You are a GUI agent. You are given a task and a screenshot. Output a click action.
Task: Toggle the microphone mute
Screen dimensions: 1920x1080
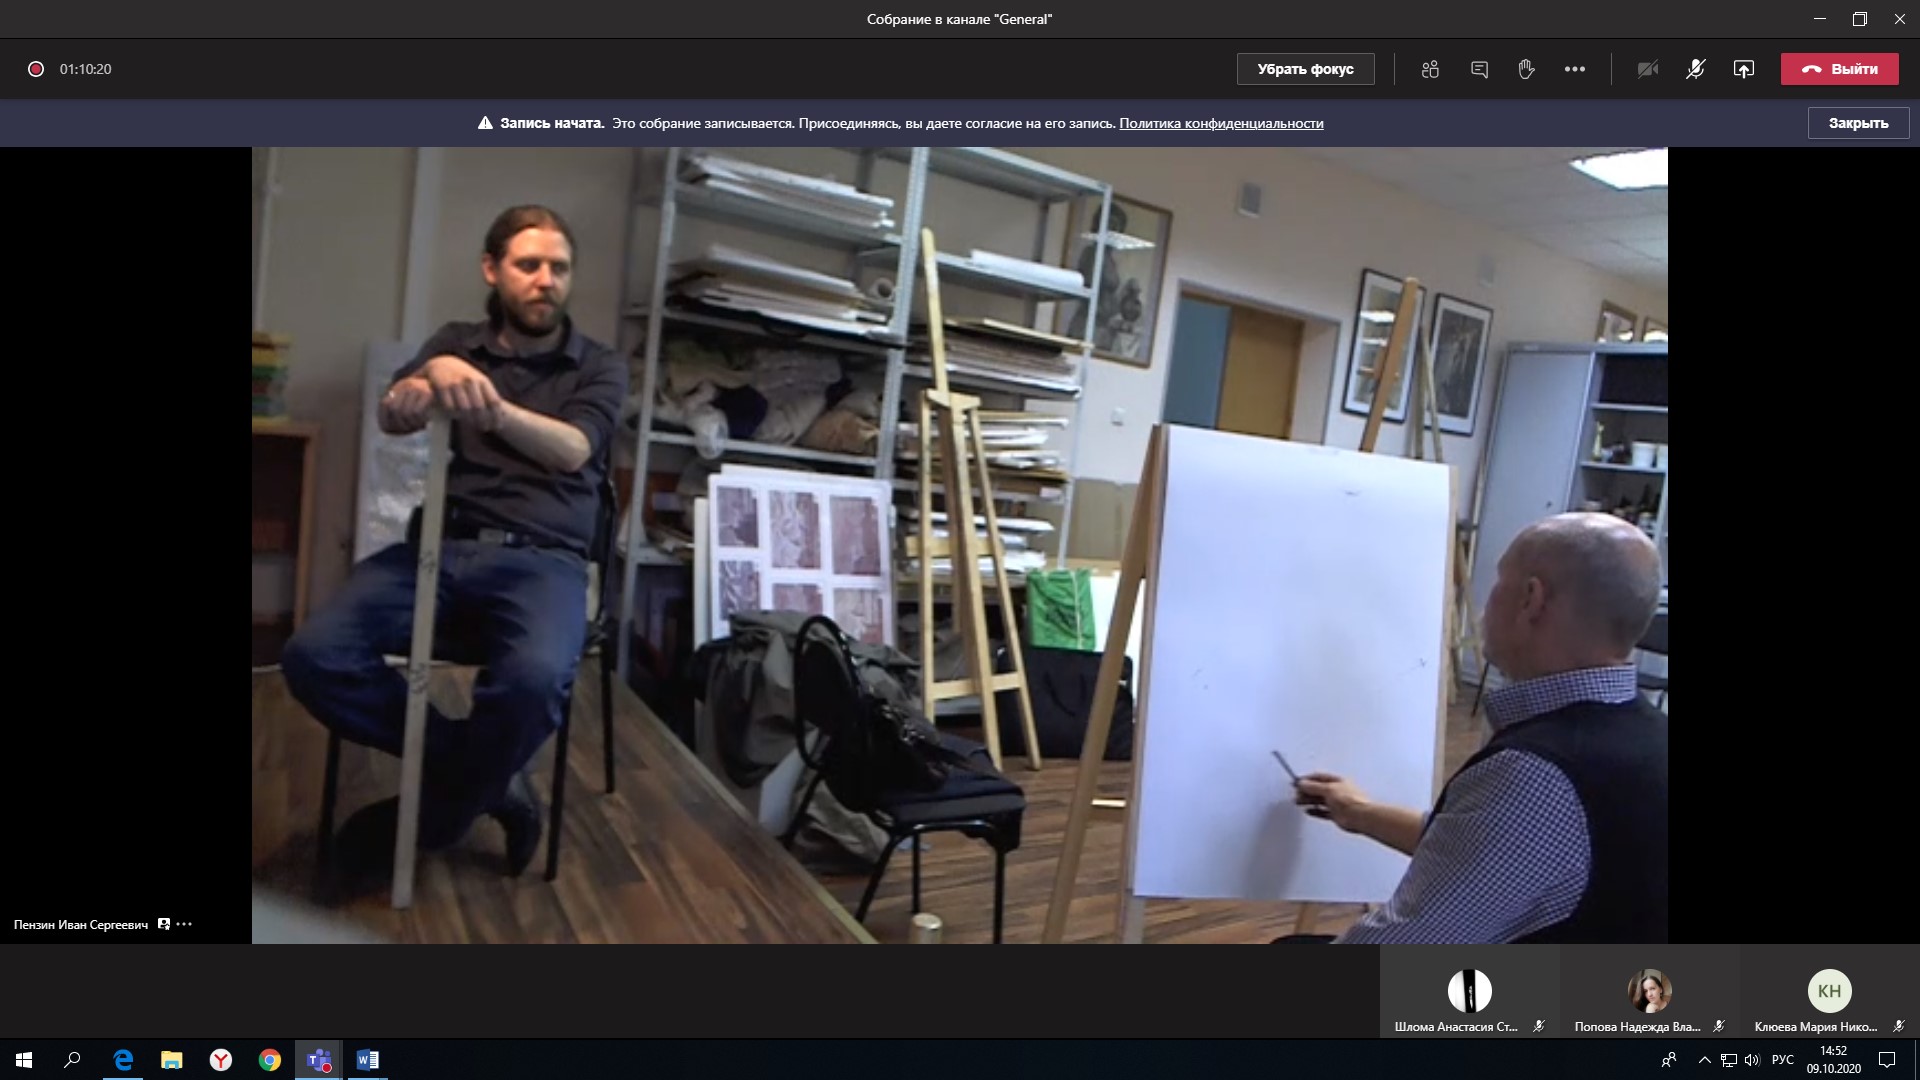pos(1695,69)
